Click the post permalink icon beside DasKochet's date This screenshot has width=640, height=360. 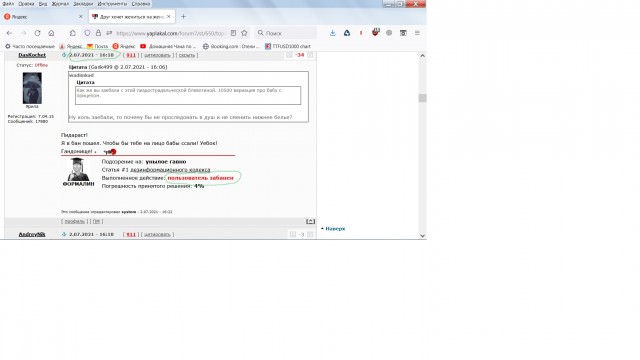click(64, 55)
